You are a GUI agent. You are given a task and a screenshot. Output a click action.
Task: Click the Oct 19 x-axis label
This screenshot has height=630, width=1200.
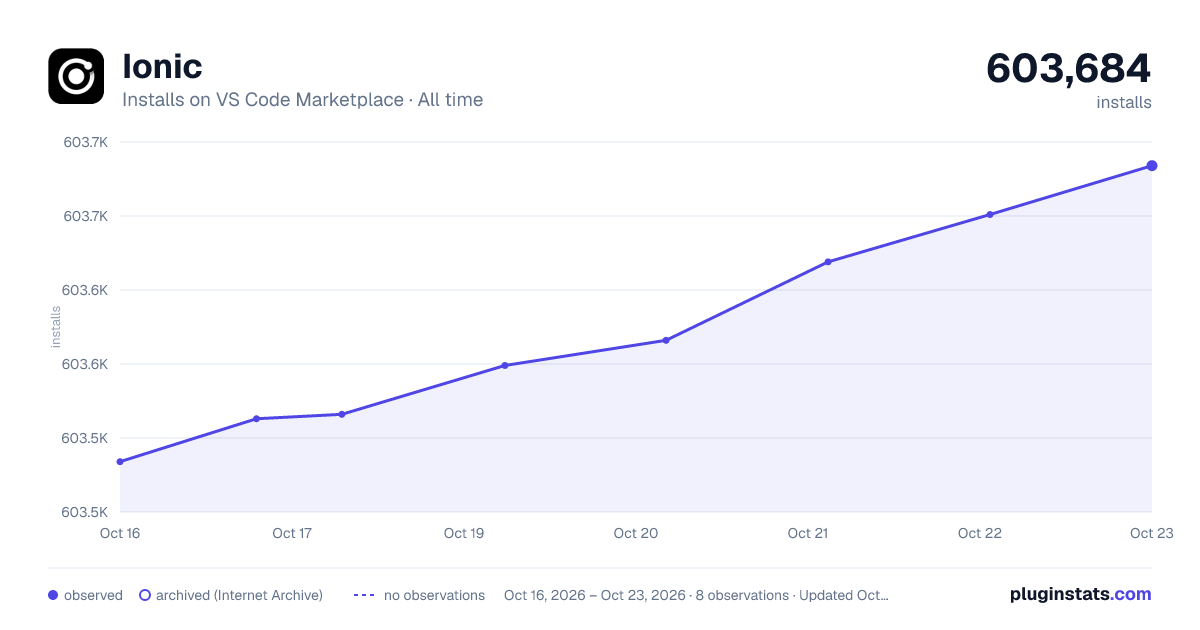click(464, 533)
